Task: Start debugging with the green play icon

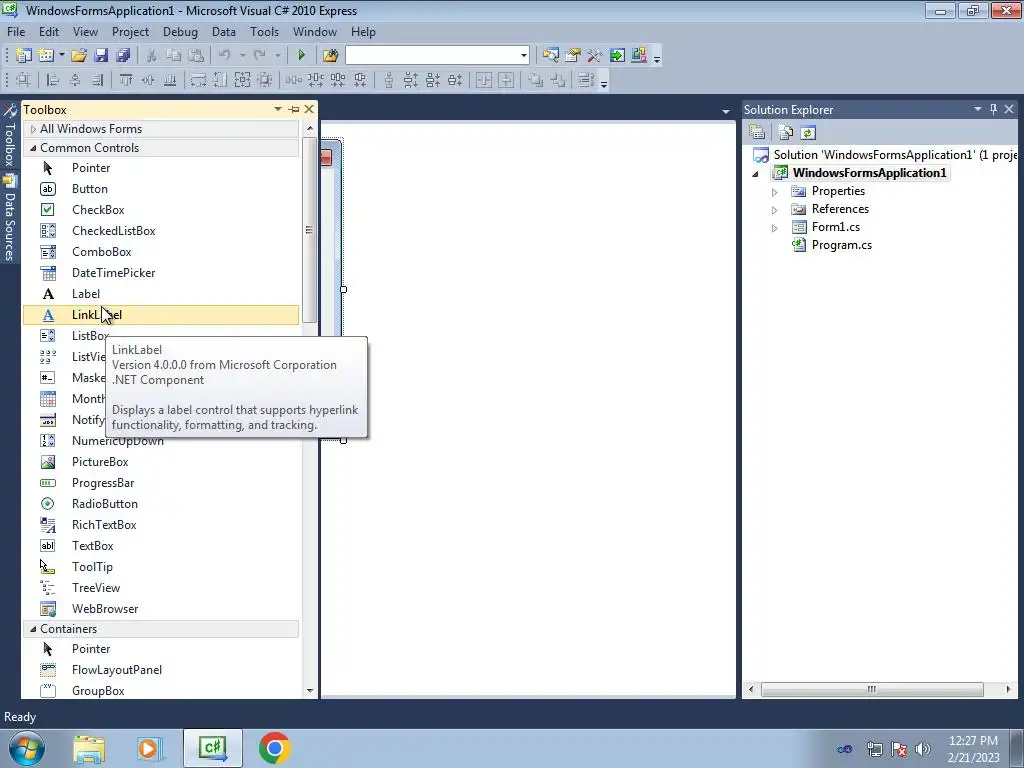Action: coord(301,56)
